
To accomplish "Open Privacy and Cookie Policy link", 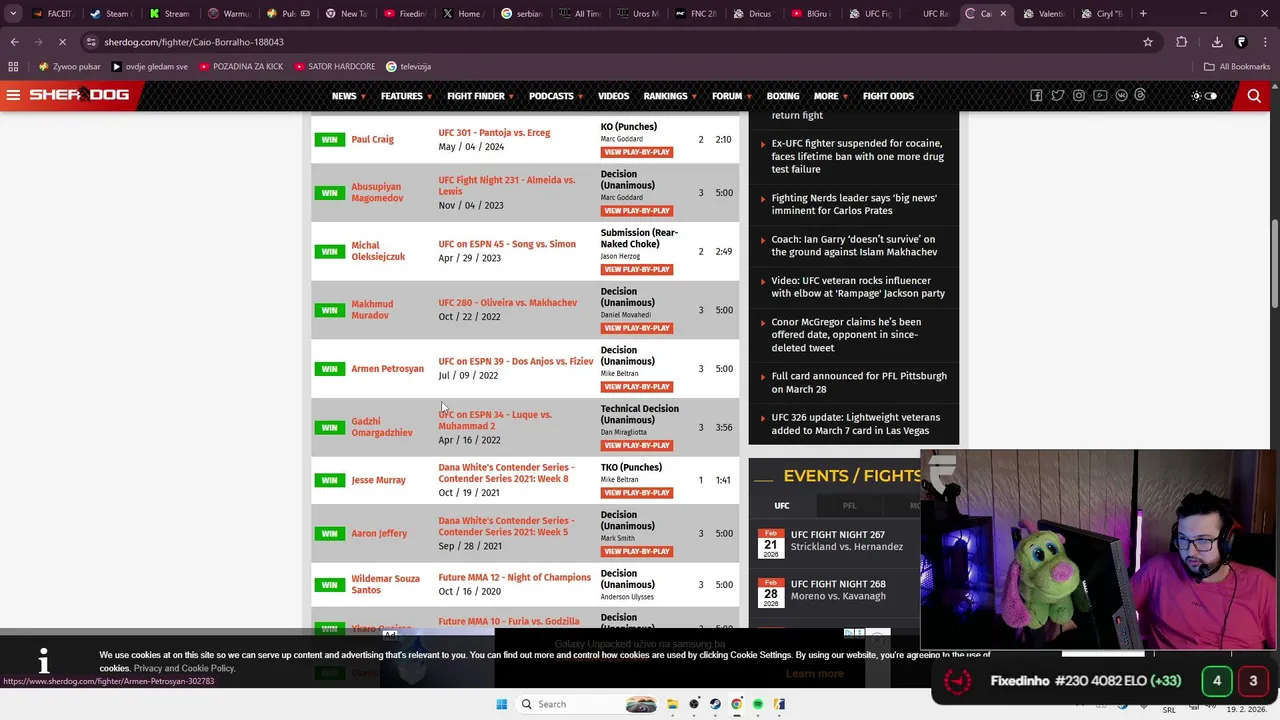I will click(x=184, y=668).
